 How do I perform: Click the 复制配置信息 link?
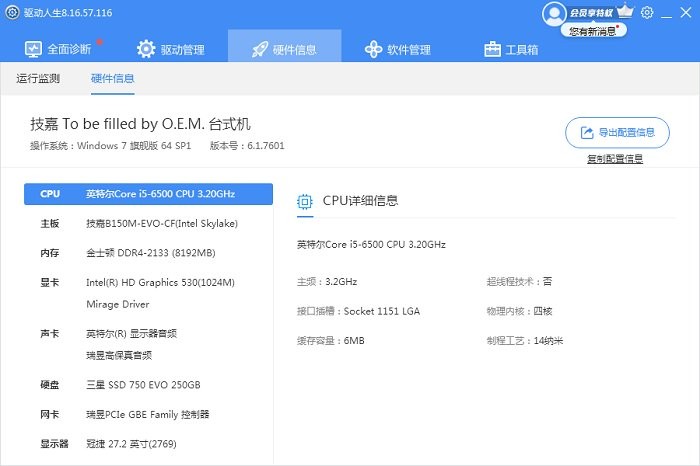615,159
